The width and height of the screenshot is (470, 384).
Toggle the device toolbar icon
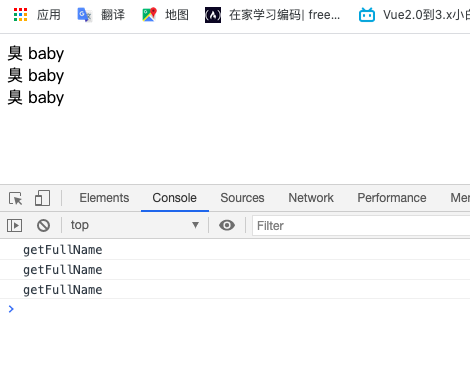[x=42, y=198]
